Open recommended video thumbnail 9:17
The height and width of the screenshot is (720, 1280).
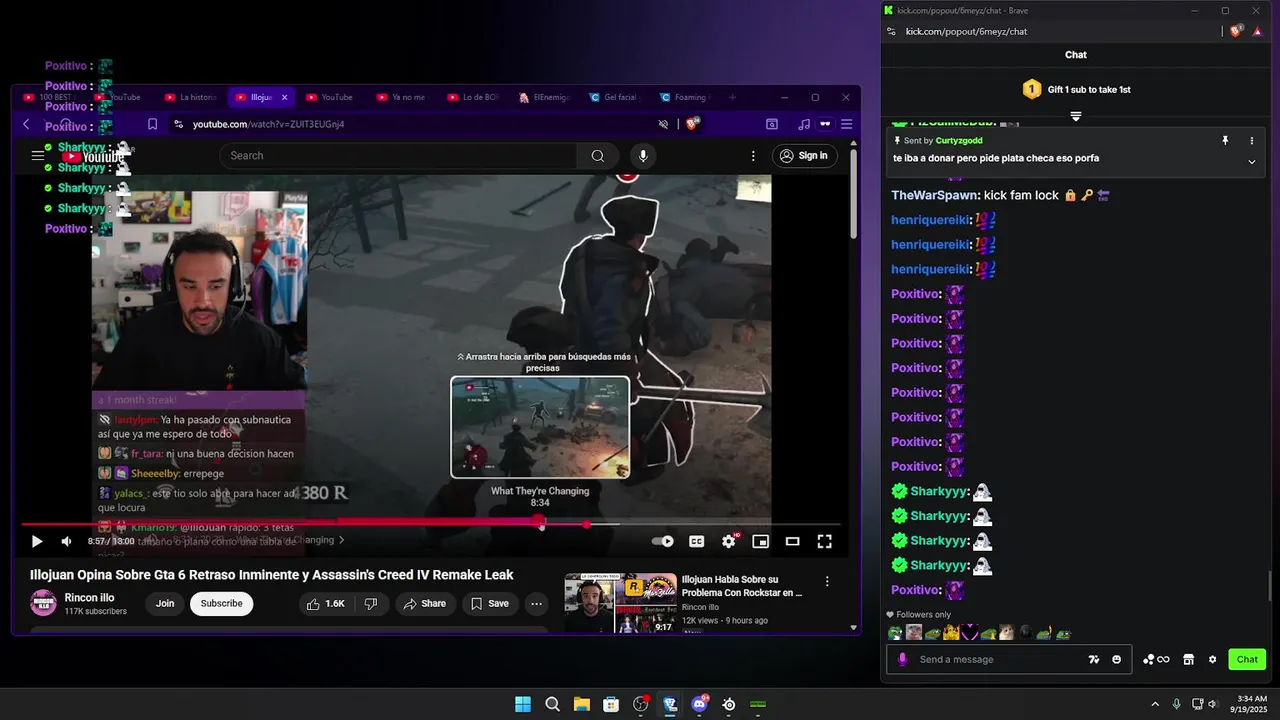pos(621,603)
